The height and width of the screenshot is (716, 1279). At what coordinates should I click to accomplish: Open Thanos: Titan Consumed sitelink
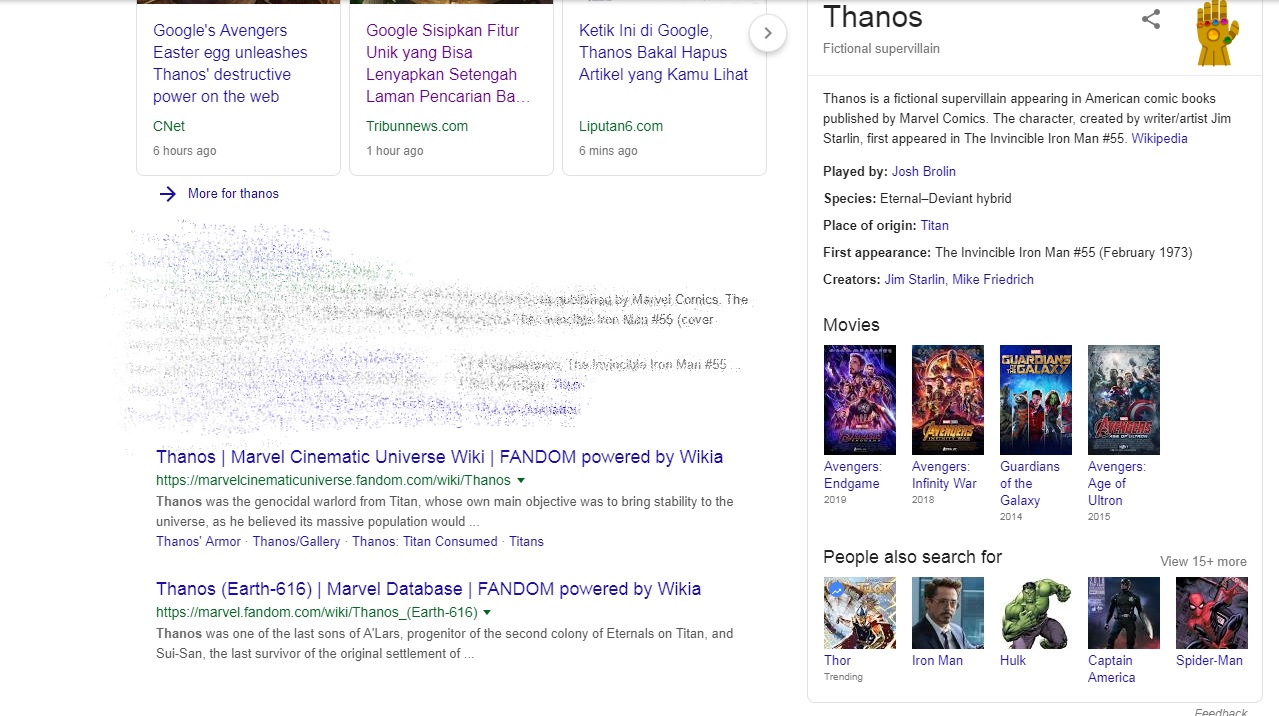(424, 541)
